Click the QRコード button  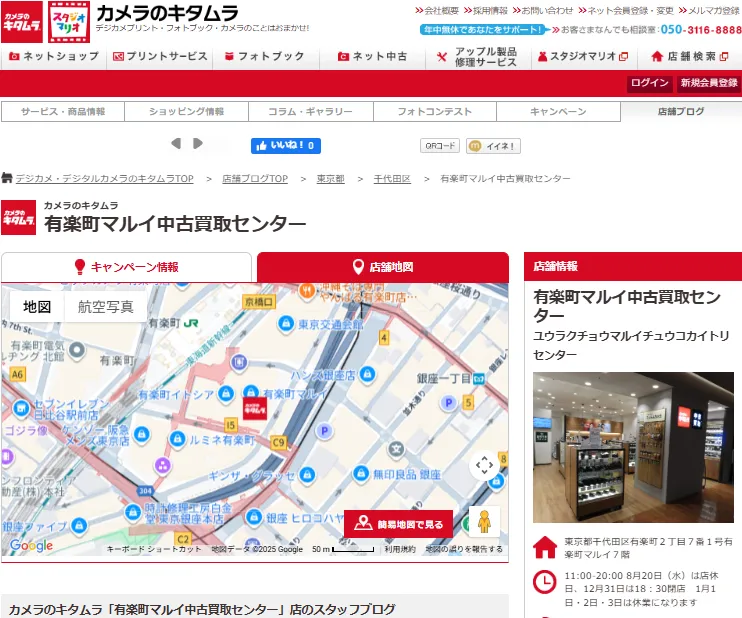point(440,146)
